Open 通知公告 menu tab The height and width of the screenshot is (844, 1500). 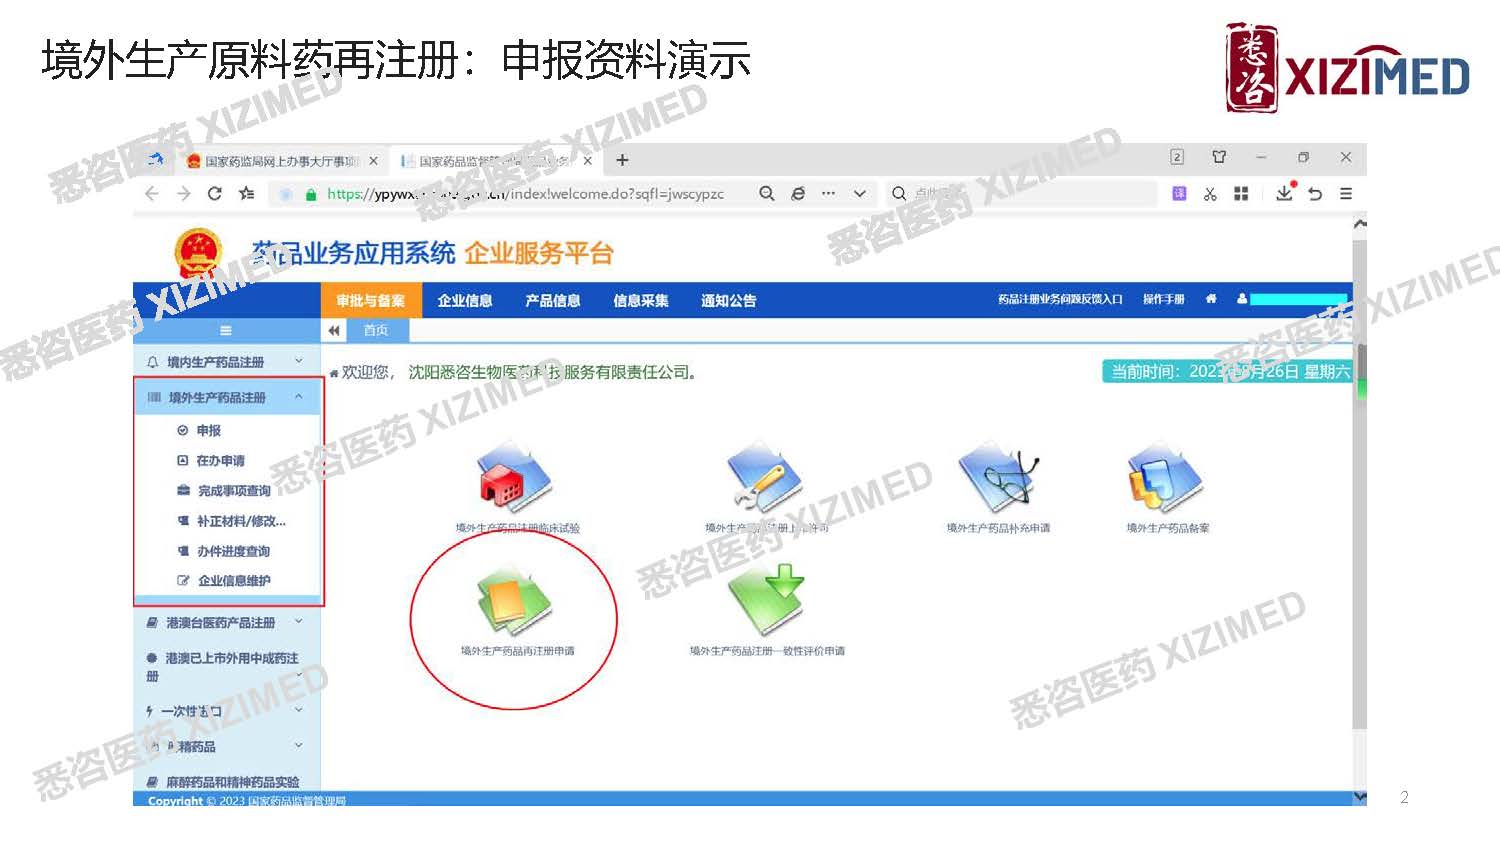point(728,301)
